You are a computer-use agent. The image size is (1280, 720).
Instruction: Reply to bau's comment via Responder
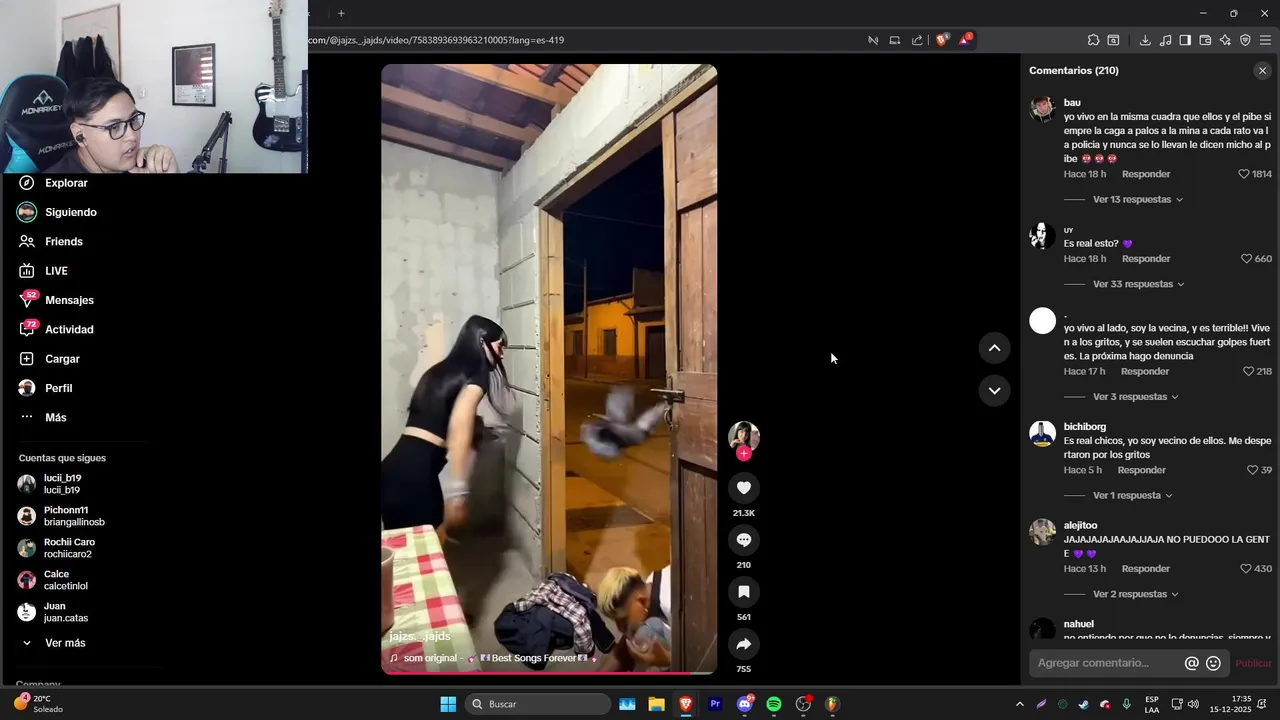click(x=1146, y=174)
